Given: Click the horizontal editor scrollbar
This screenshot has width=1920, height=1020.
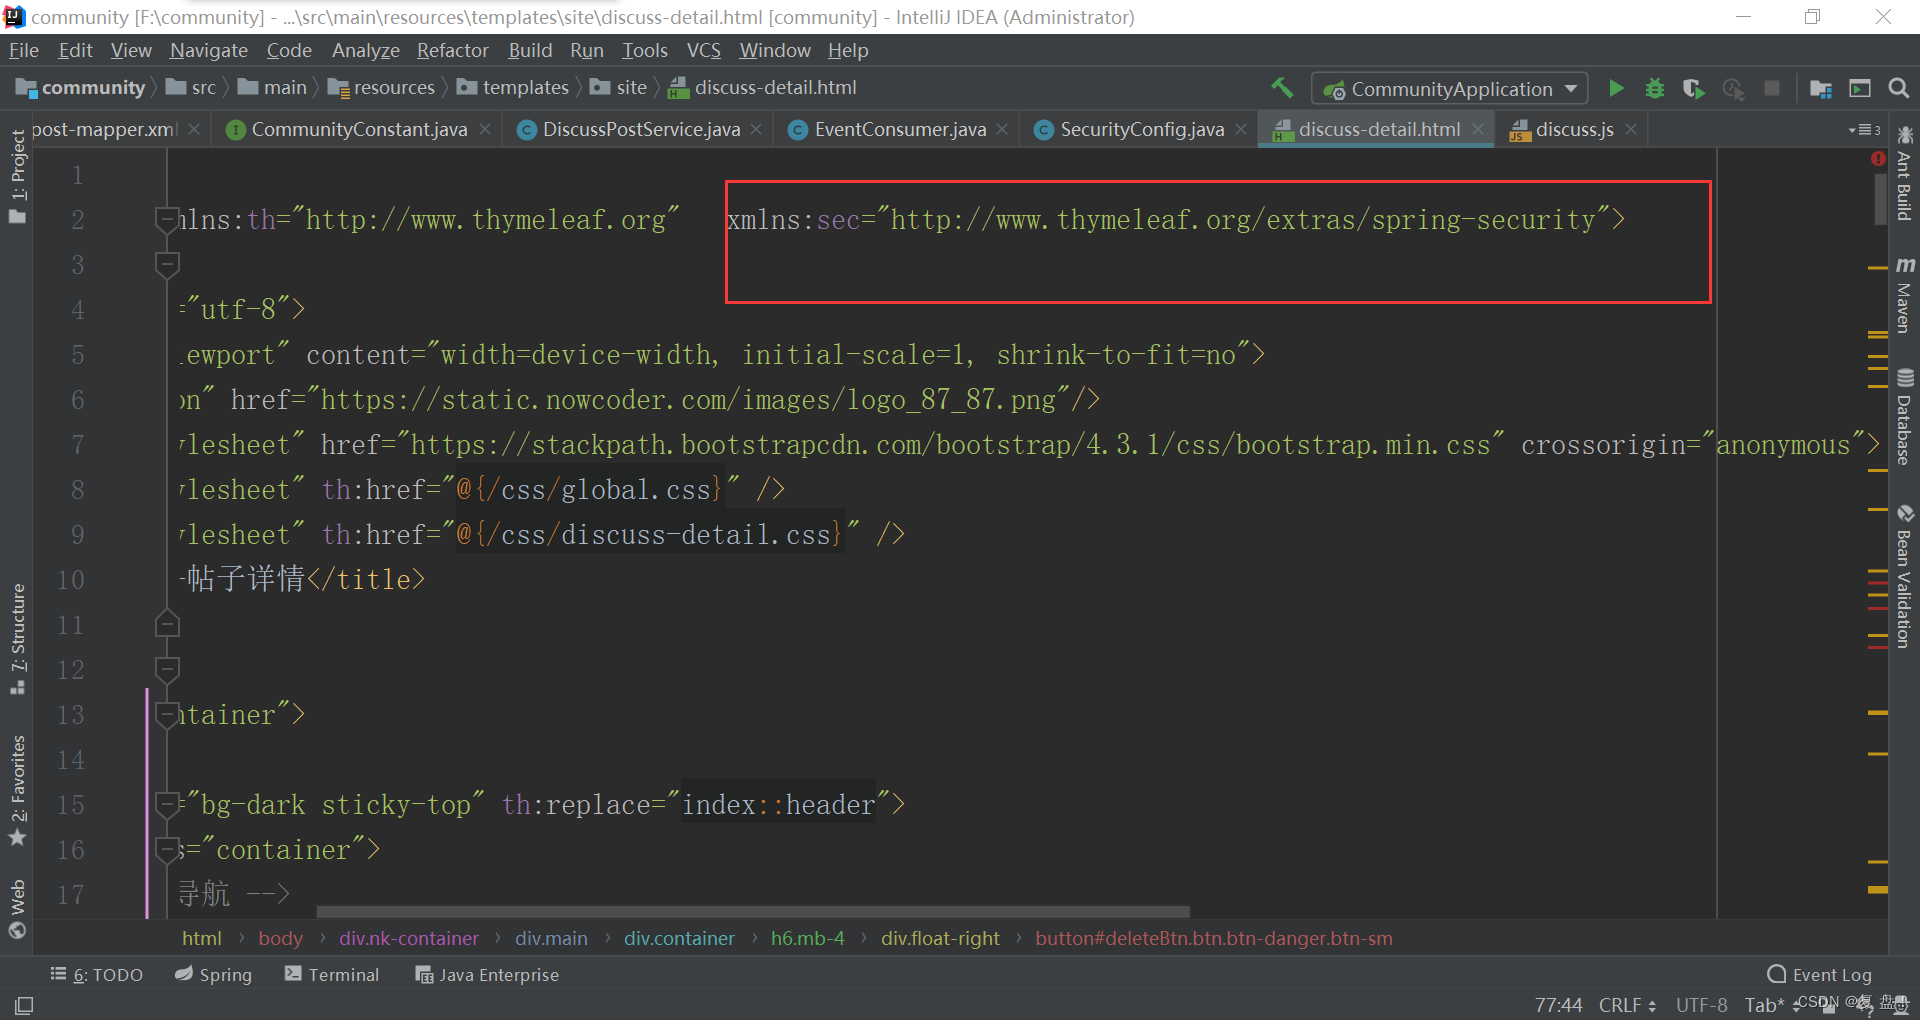Looking at the screenshot, I should 753,912.
